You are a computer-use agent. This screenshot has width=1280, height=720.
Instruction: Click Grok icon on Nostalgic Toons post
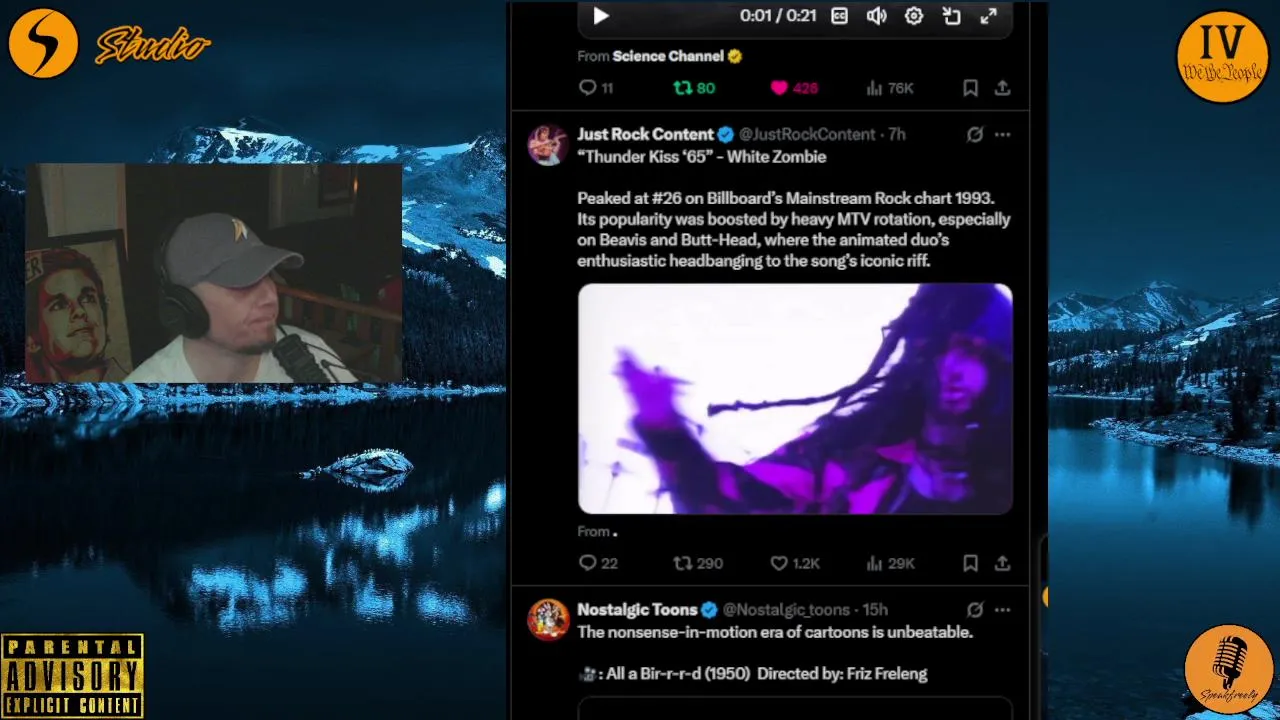(974, 610)
